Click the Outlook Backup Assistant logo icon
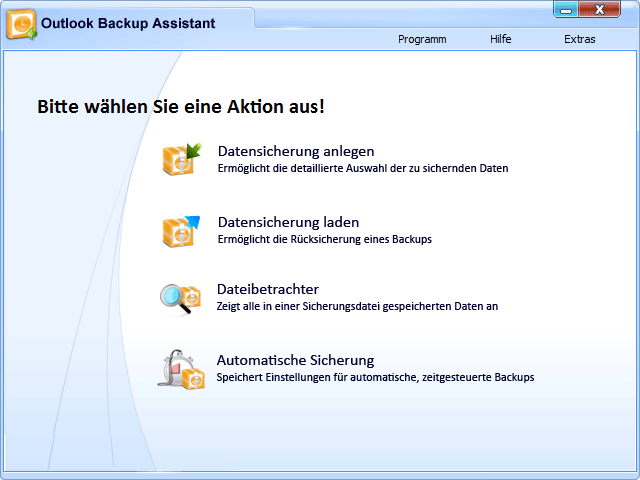Screen dimensions: 640x480 pos(22,24)
